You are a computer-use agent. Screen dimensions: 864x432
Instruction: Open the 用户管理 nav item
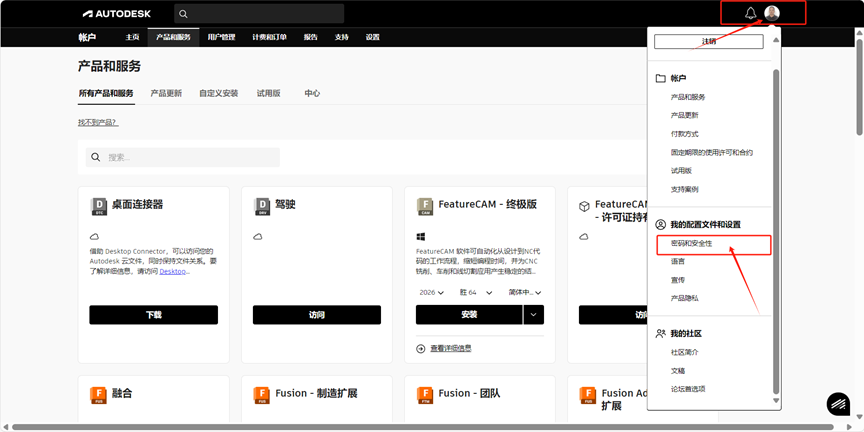coord(222,37)
